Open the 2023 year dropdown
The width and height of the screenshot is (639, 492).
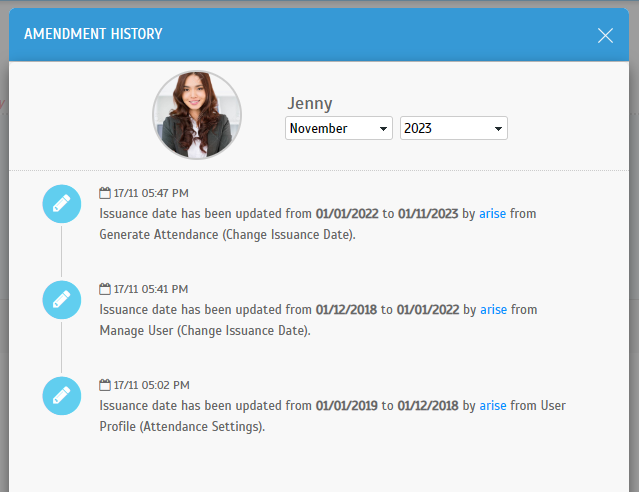(454, 128)
